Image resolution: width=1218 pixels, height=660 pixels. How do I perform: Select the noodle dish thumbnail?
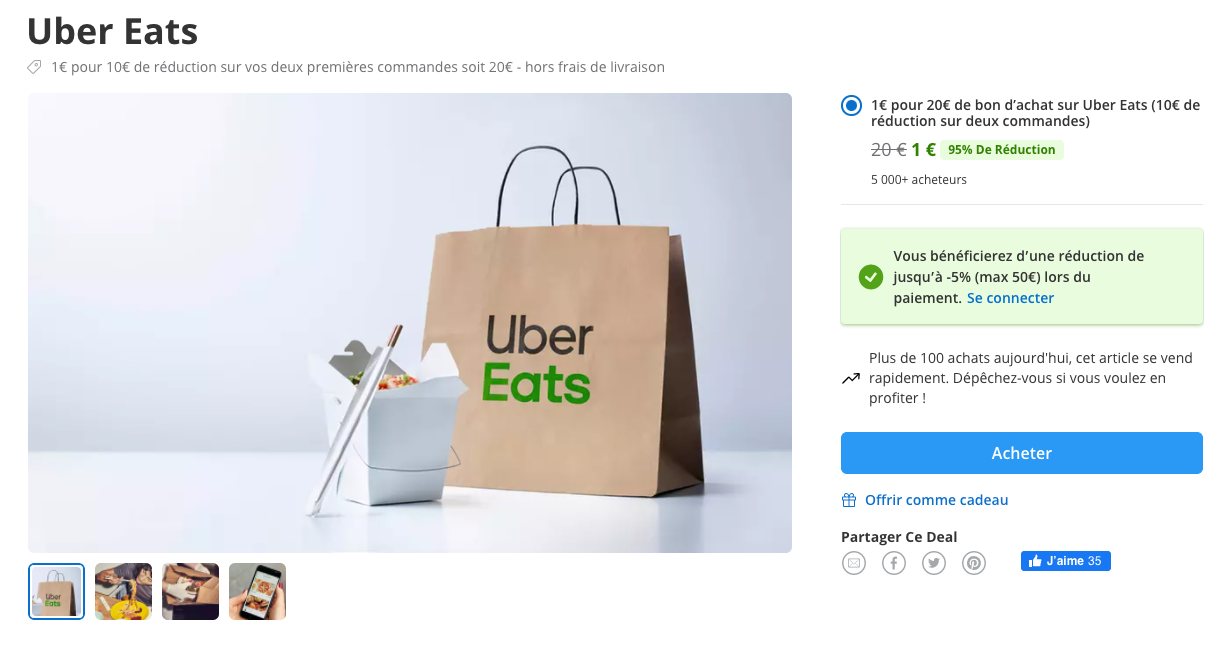[x=123, y=591]
